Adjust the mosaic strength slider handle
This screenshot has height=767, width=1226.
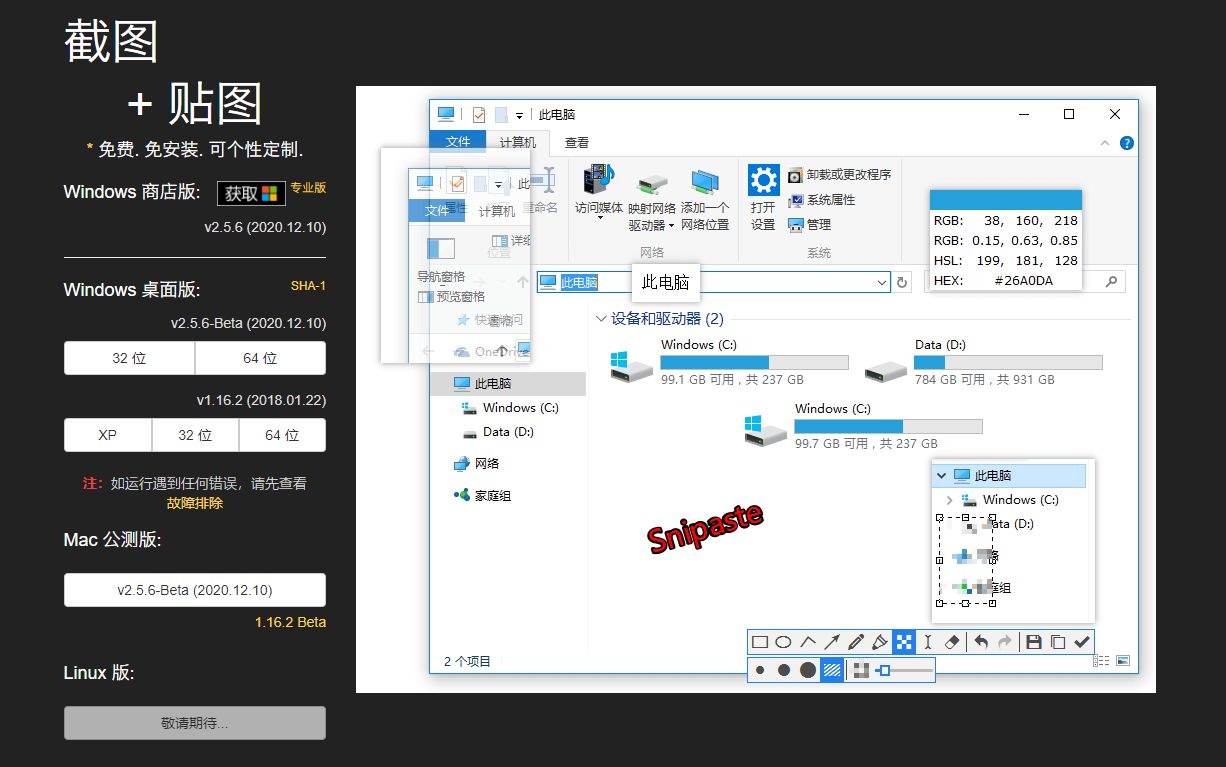883,670
